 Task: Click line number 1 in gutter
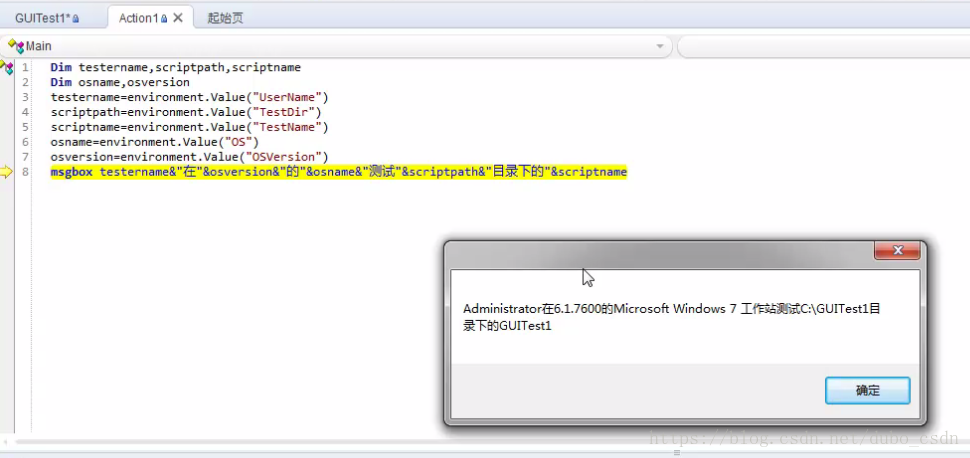pos(25,67)
